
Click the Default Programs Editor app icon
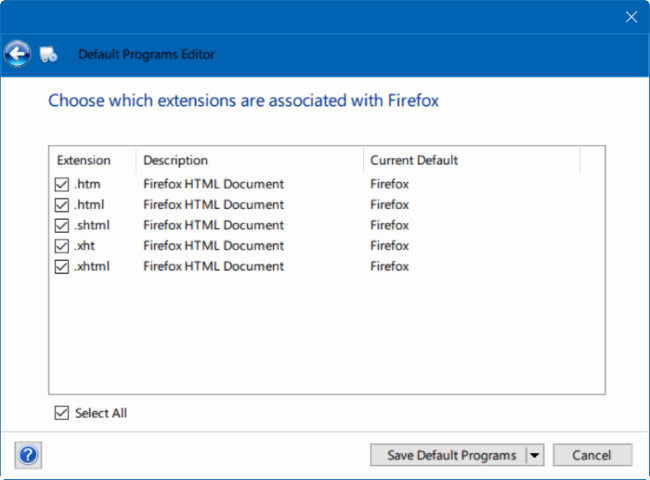pos(49,54)
